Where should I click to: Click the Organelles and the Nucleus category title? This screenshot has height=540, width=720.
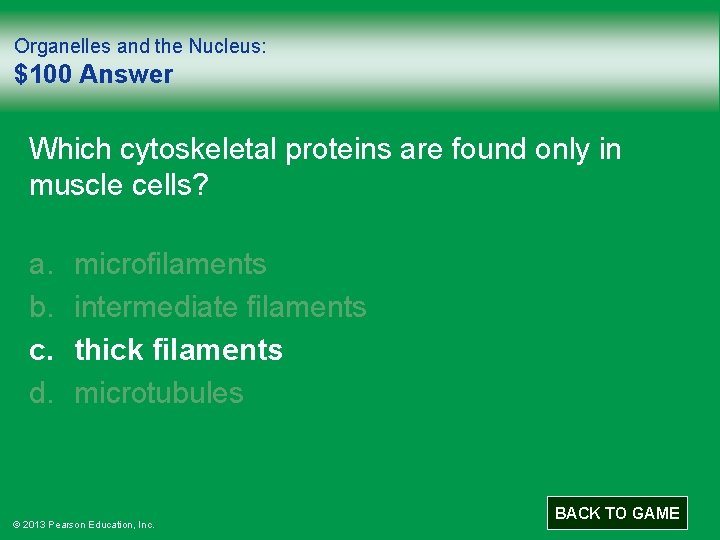140,46
